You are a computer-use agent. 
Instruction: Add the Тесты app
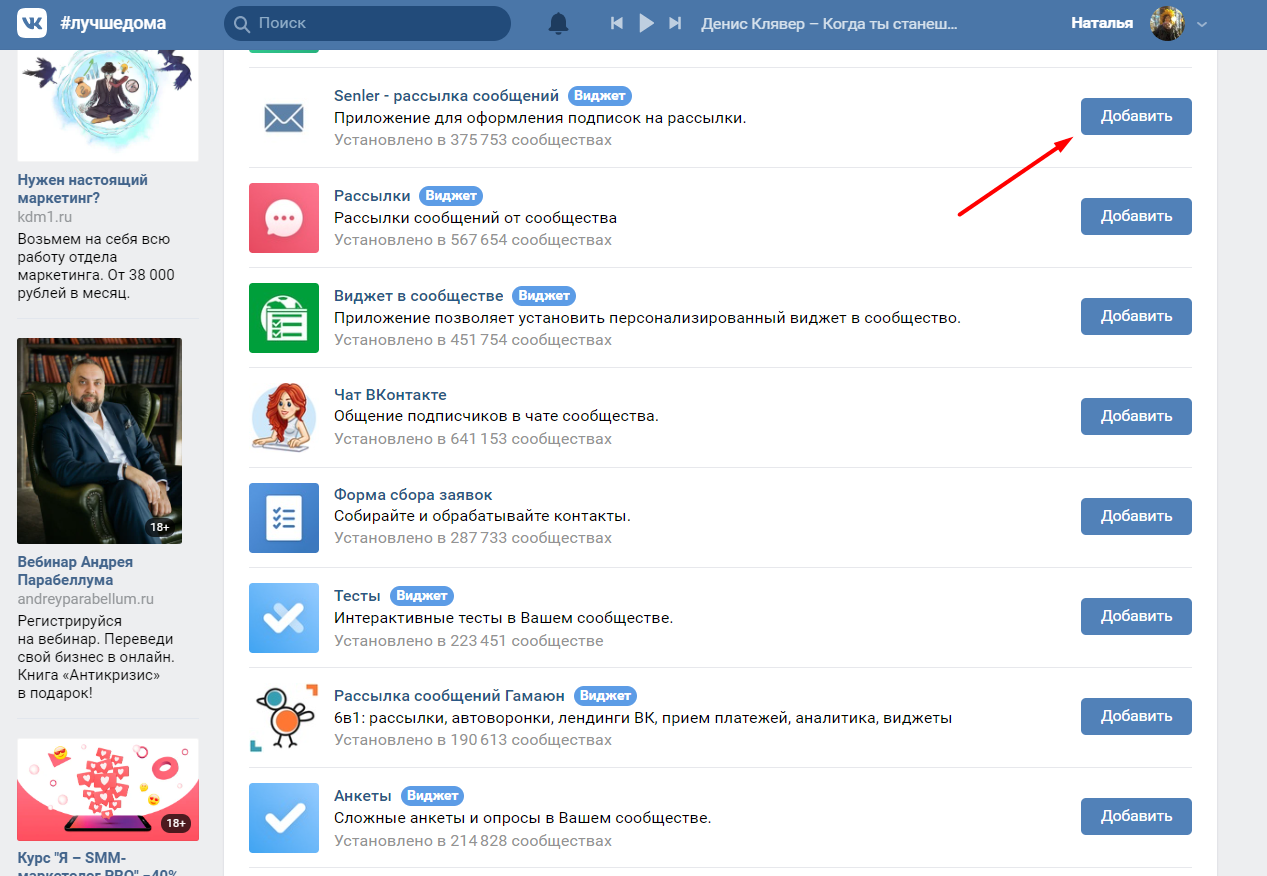coord(1136,616)
